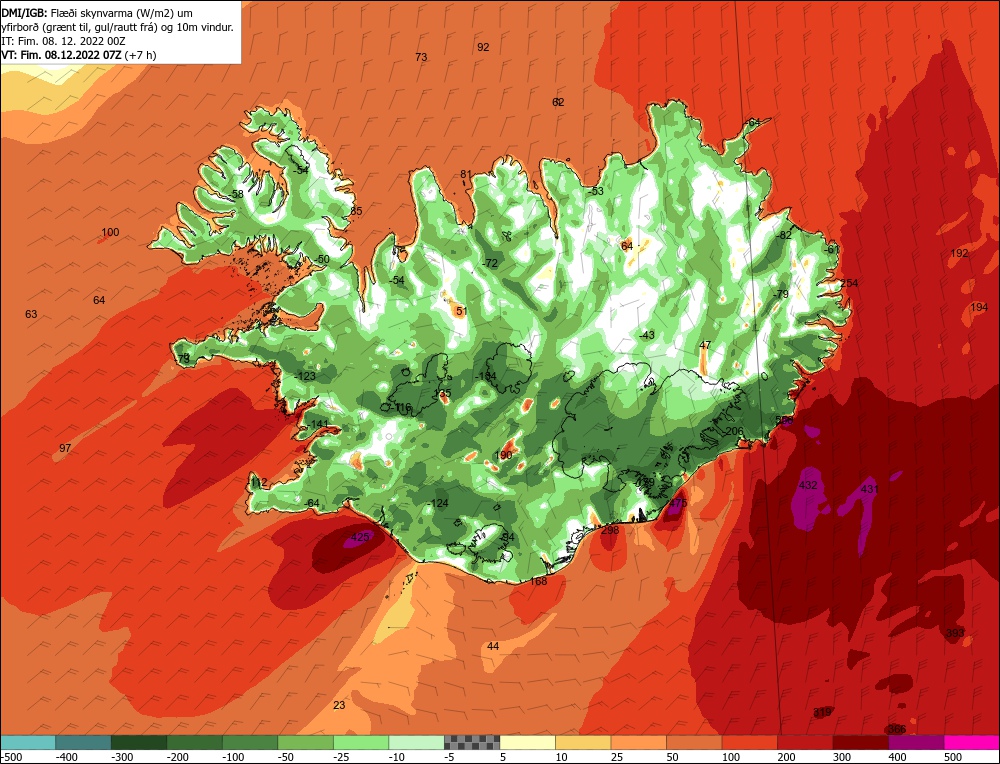The width and height of the screenshot is (1000, 764).
Task: Select the map value -82 in east Iceland
Action: [783, 235]
